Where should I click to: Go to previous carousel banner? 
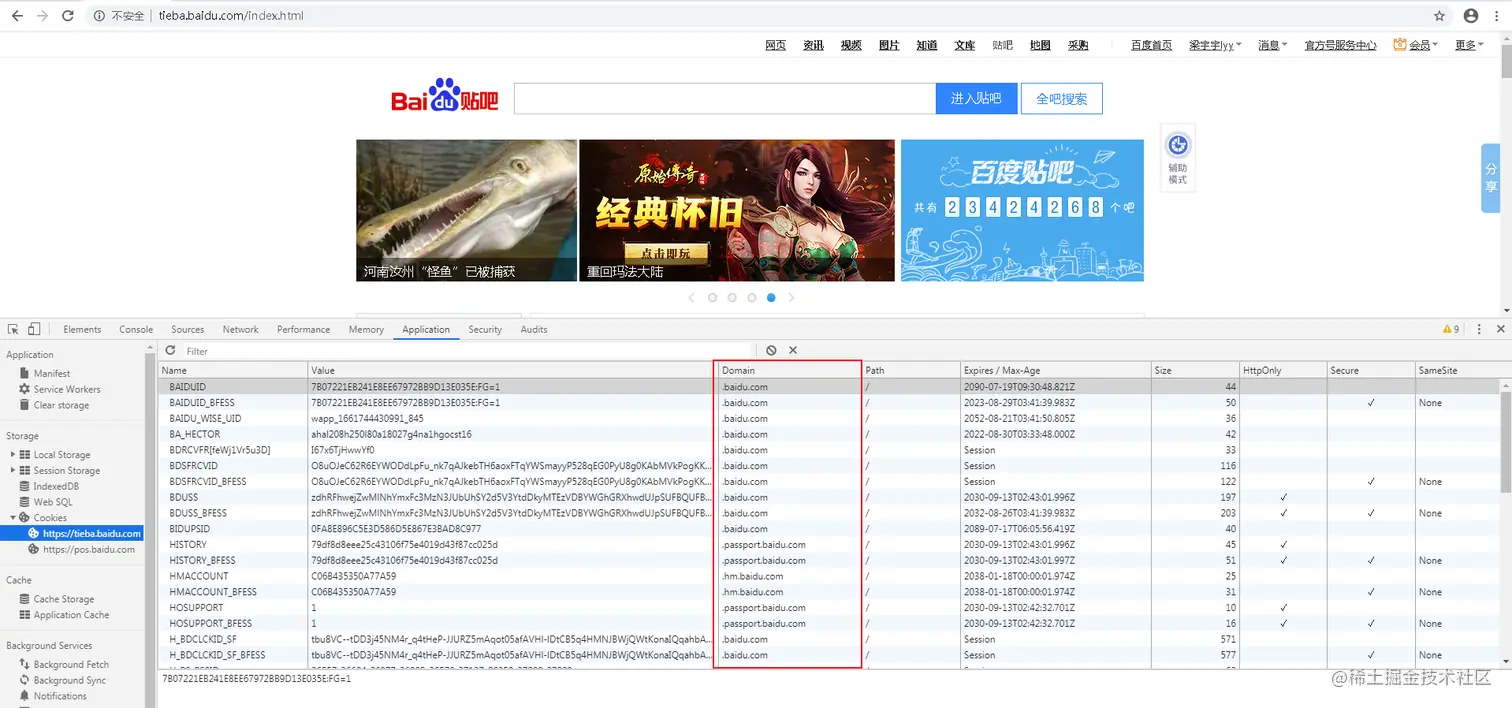[x=692, y=298]
